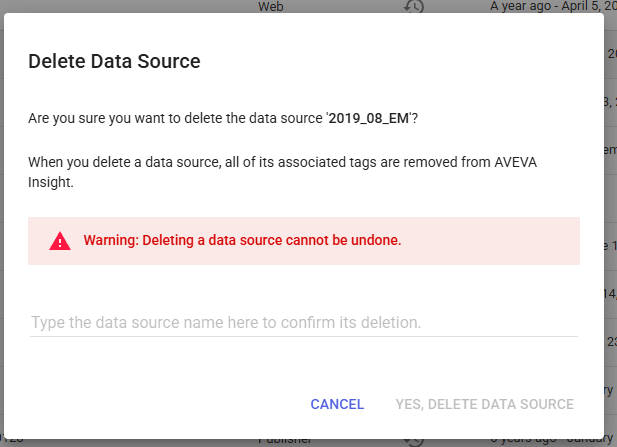The image size is (617, 447).
Task: Click the partially hidden 'Publisher' label at bottom
Action: pos(285,442)
